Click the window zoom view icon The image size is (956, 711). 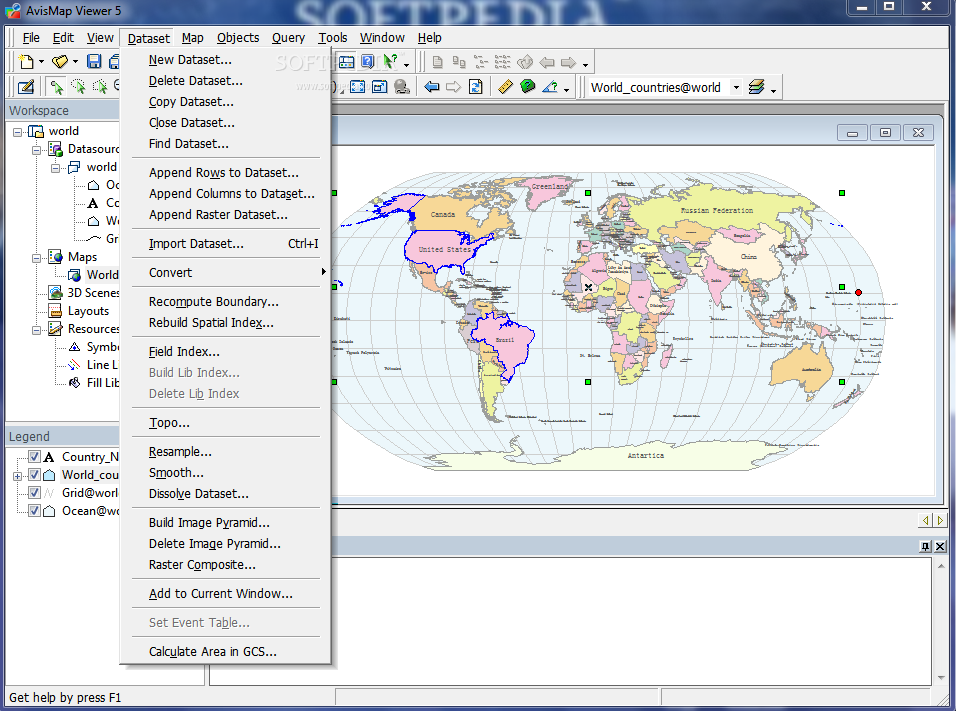click(x=379, y=87)
